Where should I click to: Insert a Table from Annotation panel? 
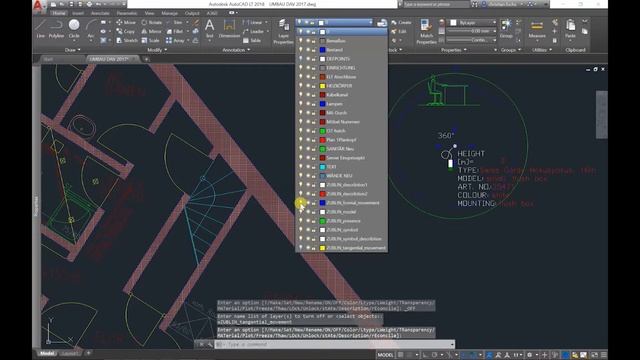pyautogui.click(x=252, y=40)
